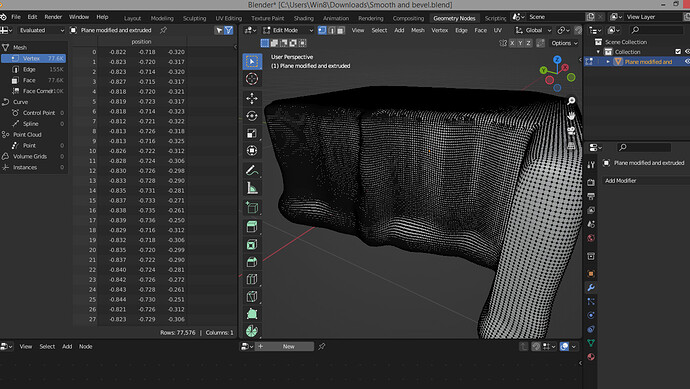Image resolution: width=690 pixels, height=389 pixels.
Task: Click the blue Z axis gizmo
Action: 557,59
